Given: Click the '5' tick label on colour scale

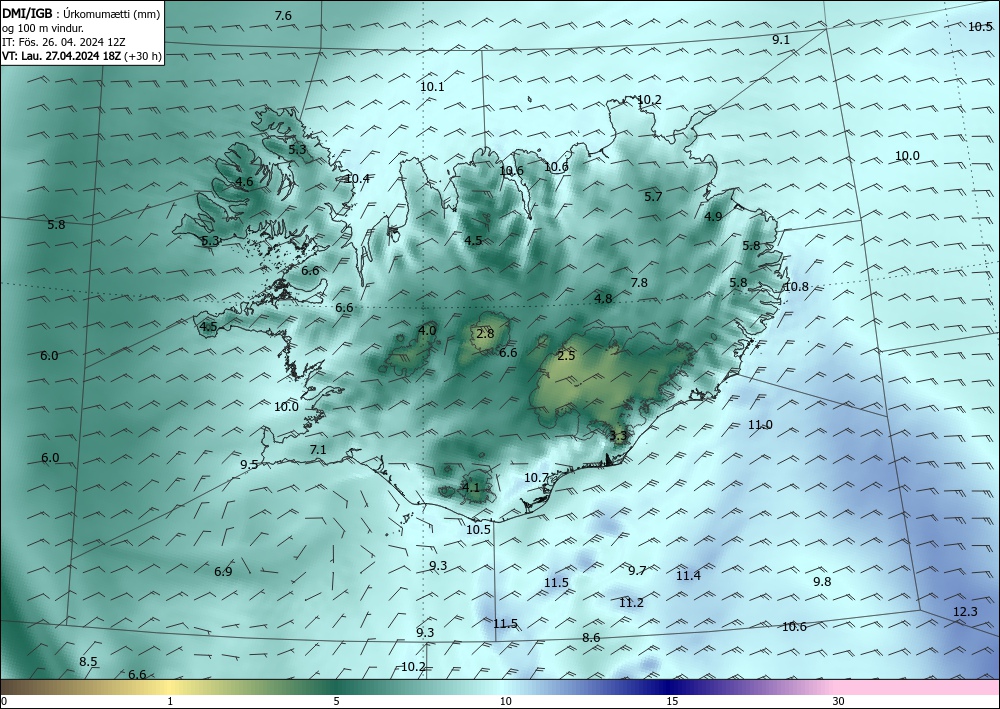Looking at the screenshot, I should click(x=336, y=702).
